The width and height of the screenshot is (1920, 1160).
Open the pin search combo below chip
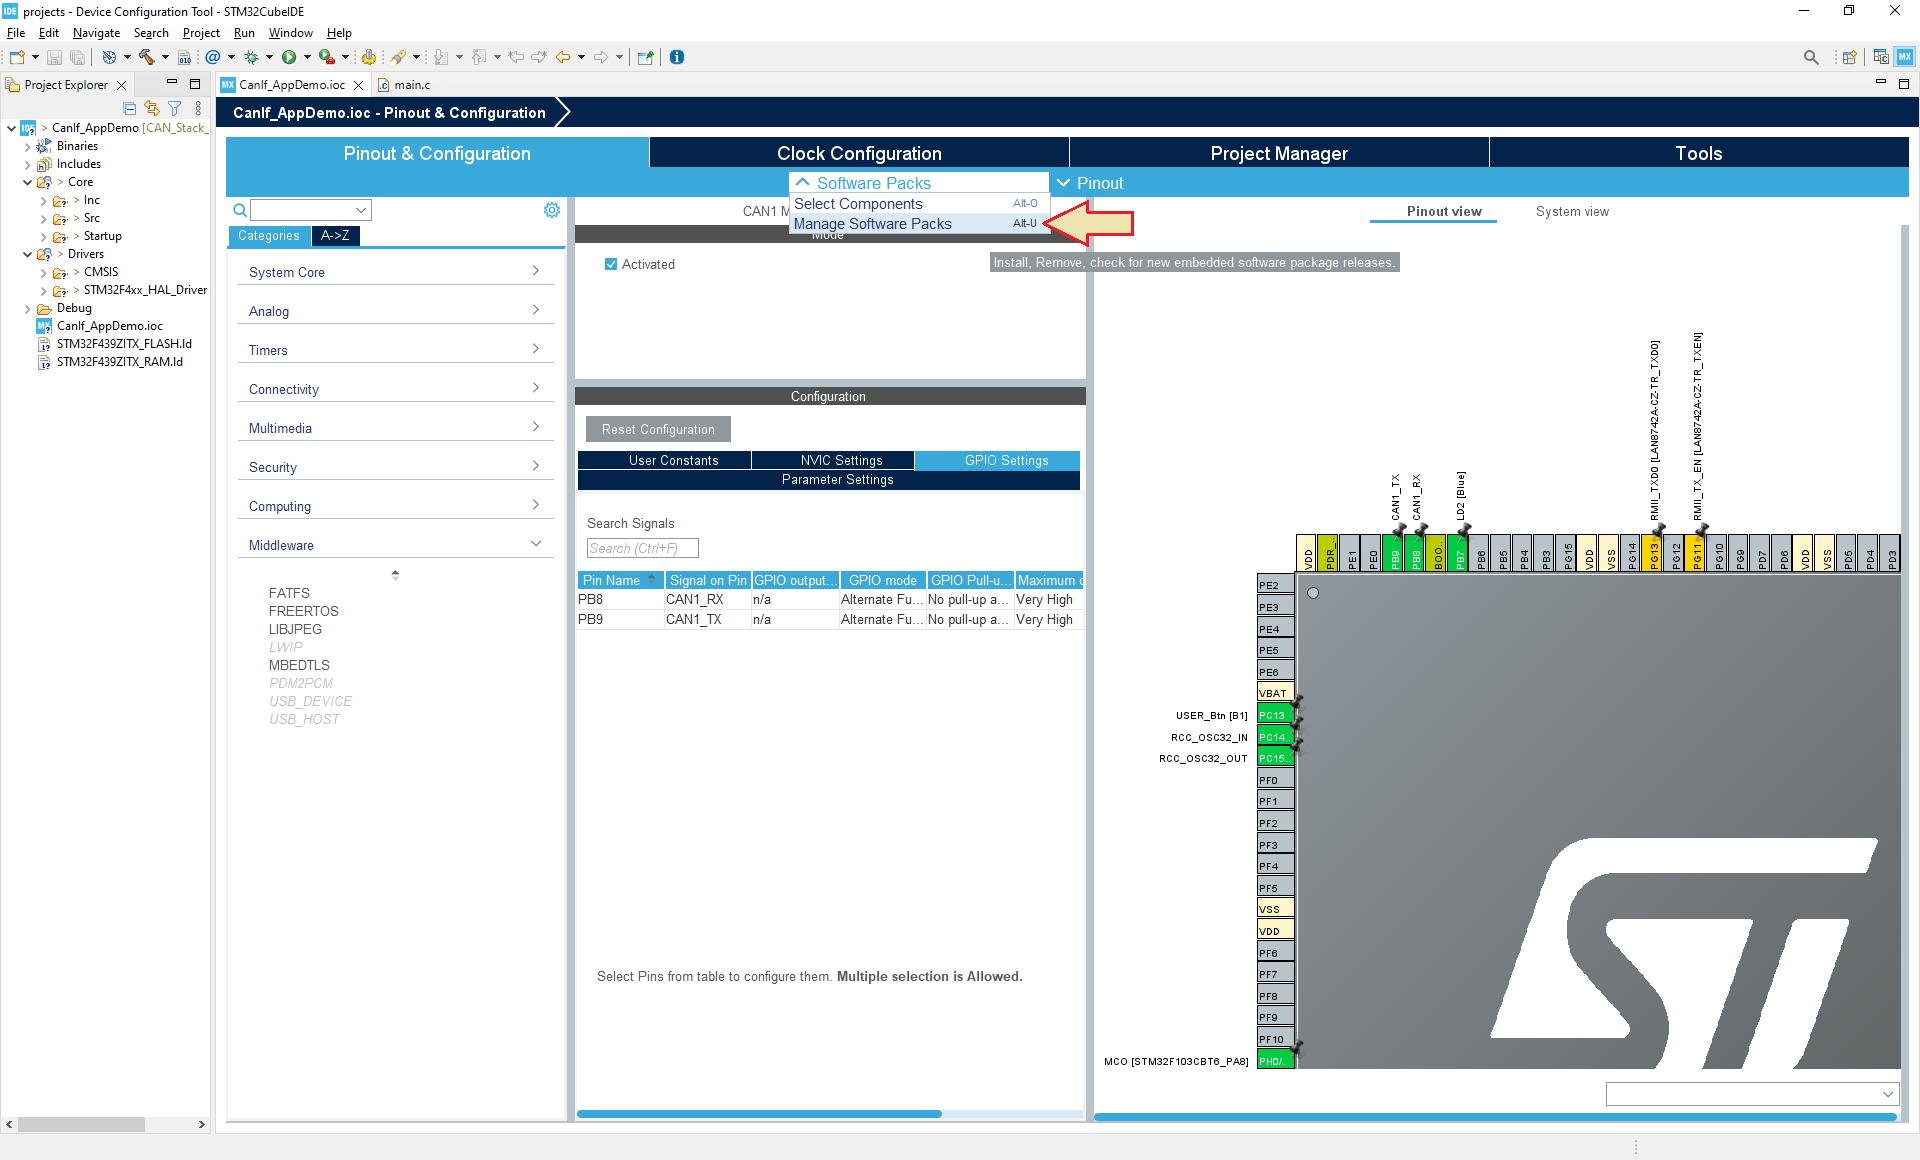[x=1752, y=1094]
